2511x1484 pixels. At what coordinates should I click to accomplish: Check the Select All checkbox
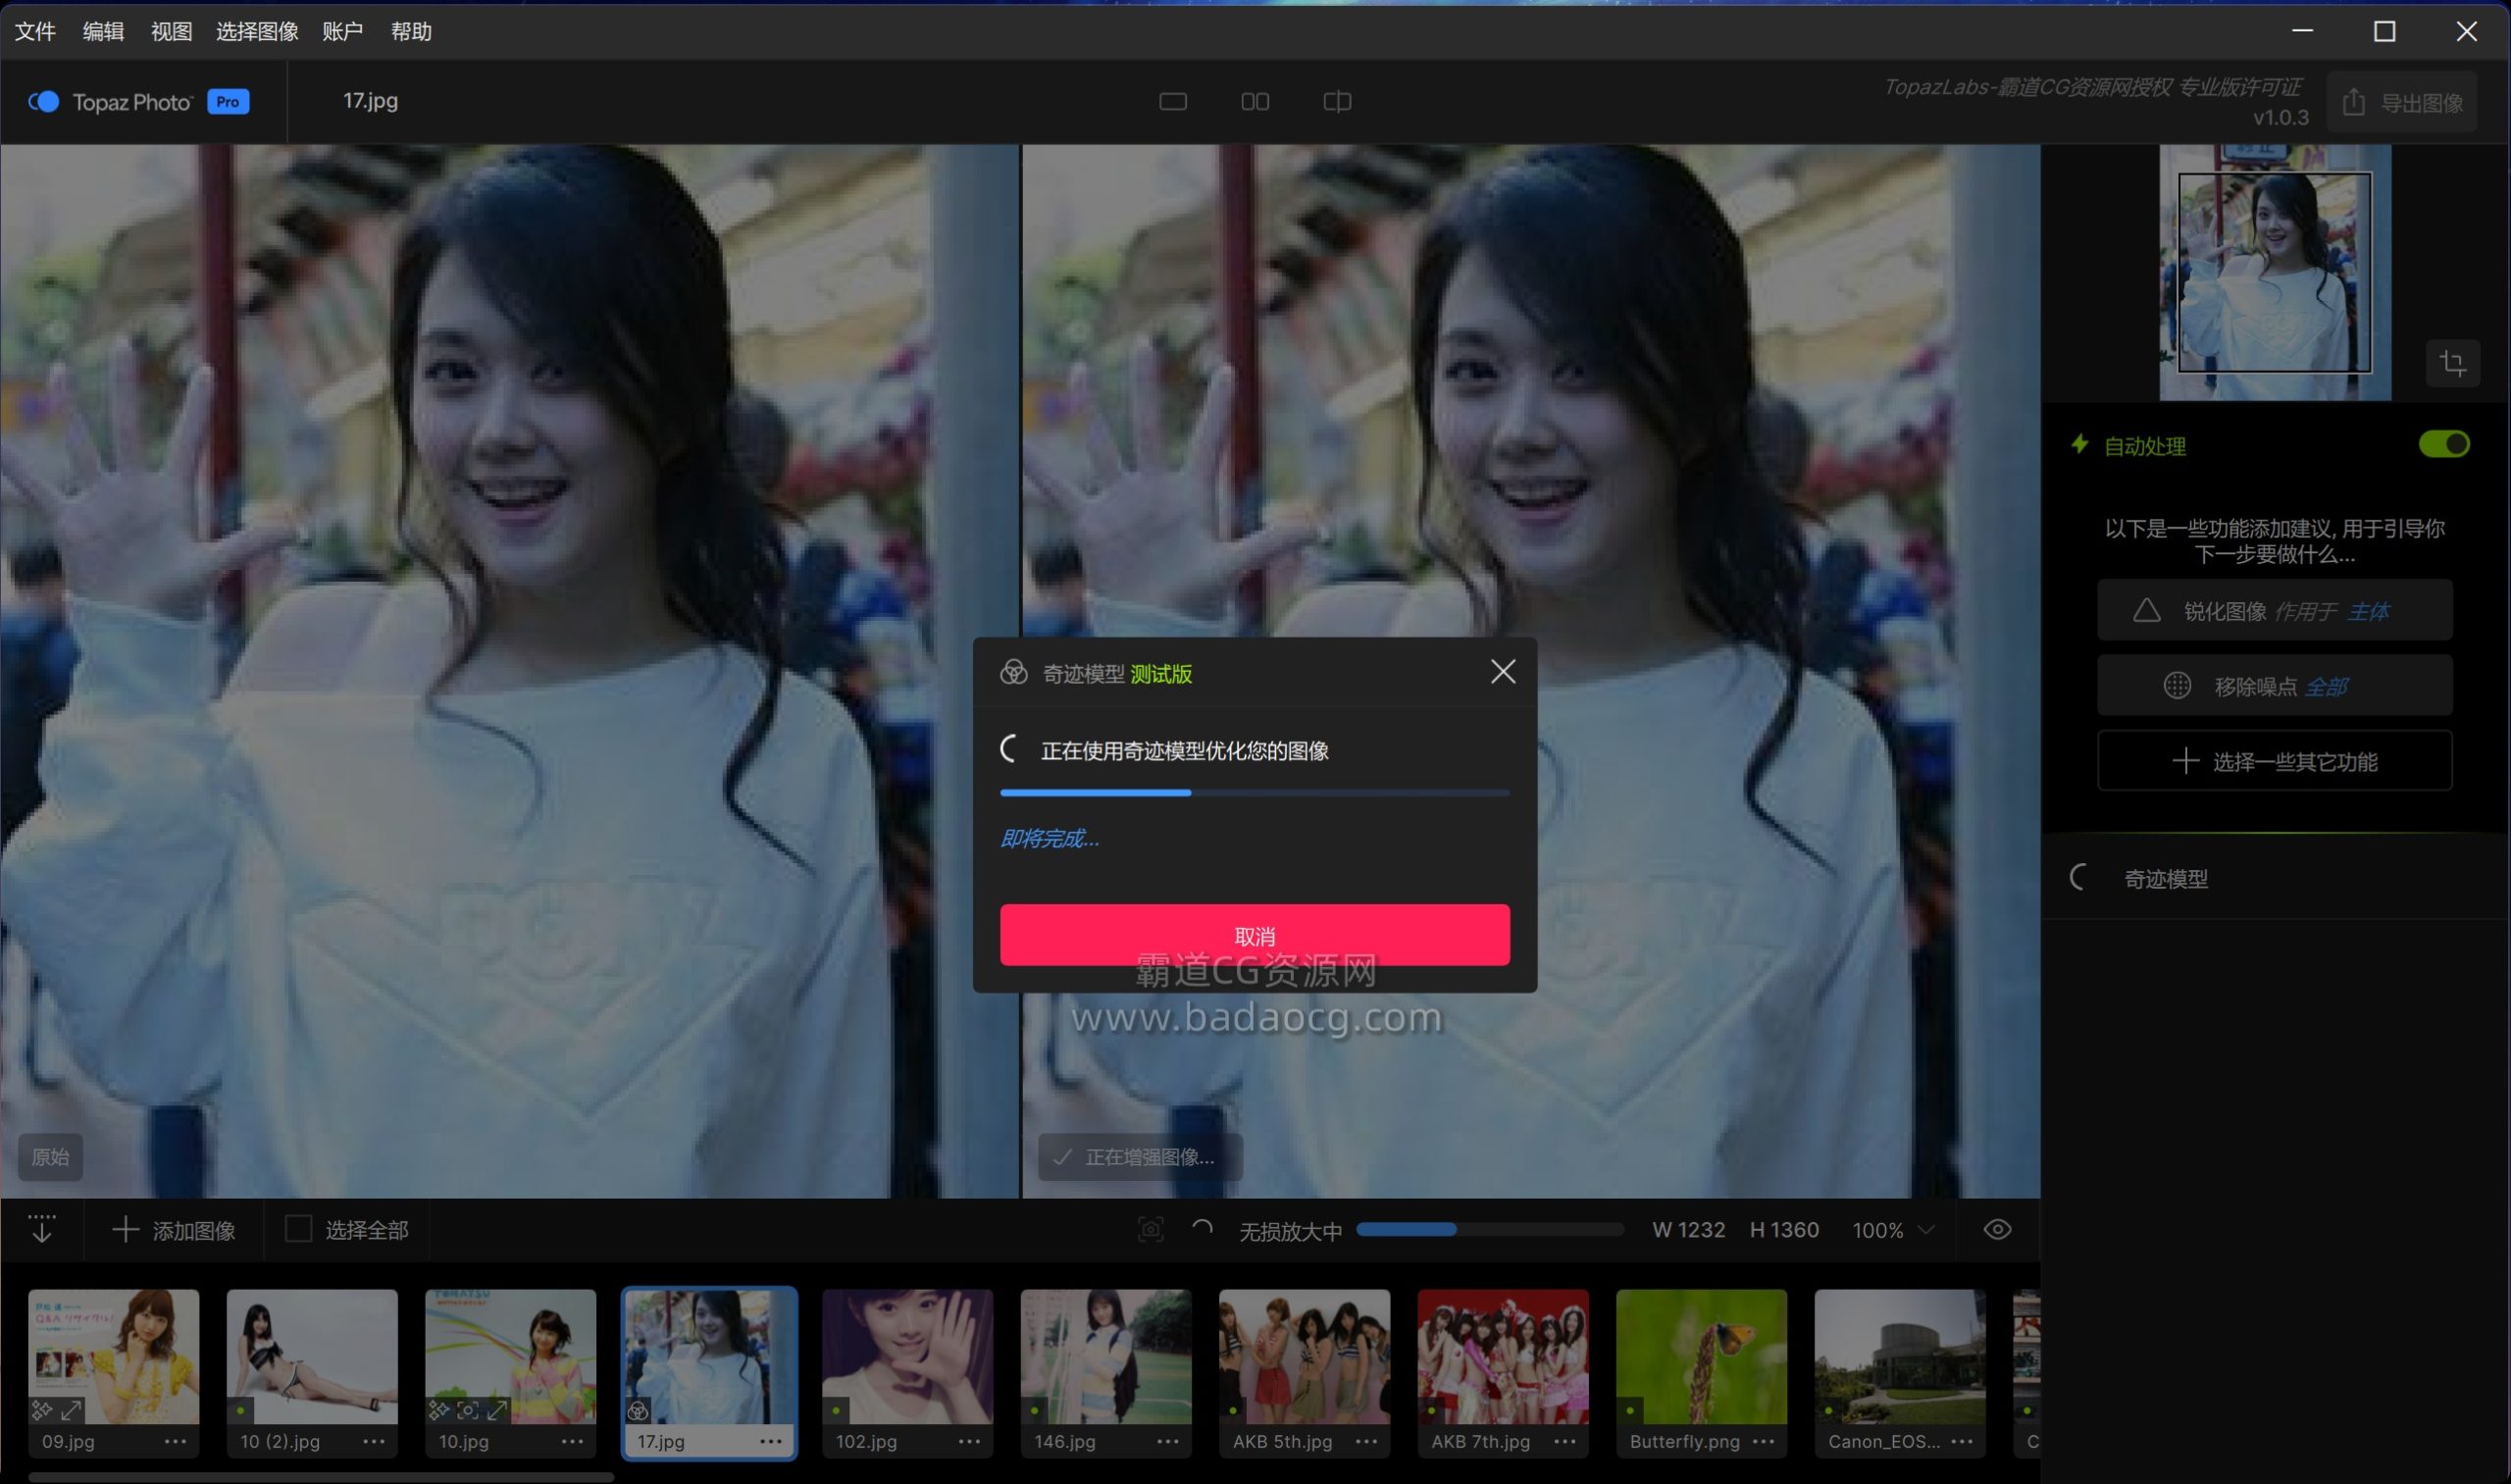click(298, 1229)
